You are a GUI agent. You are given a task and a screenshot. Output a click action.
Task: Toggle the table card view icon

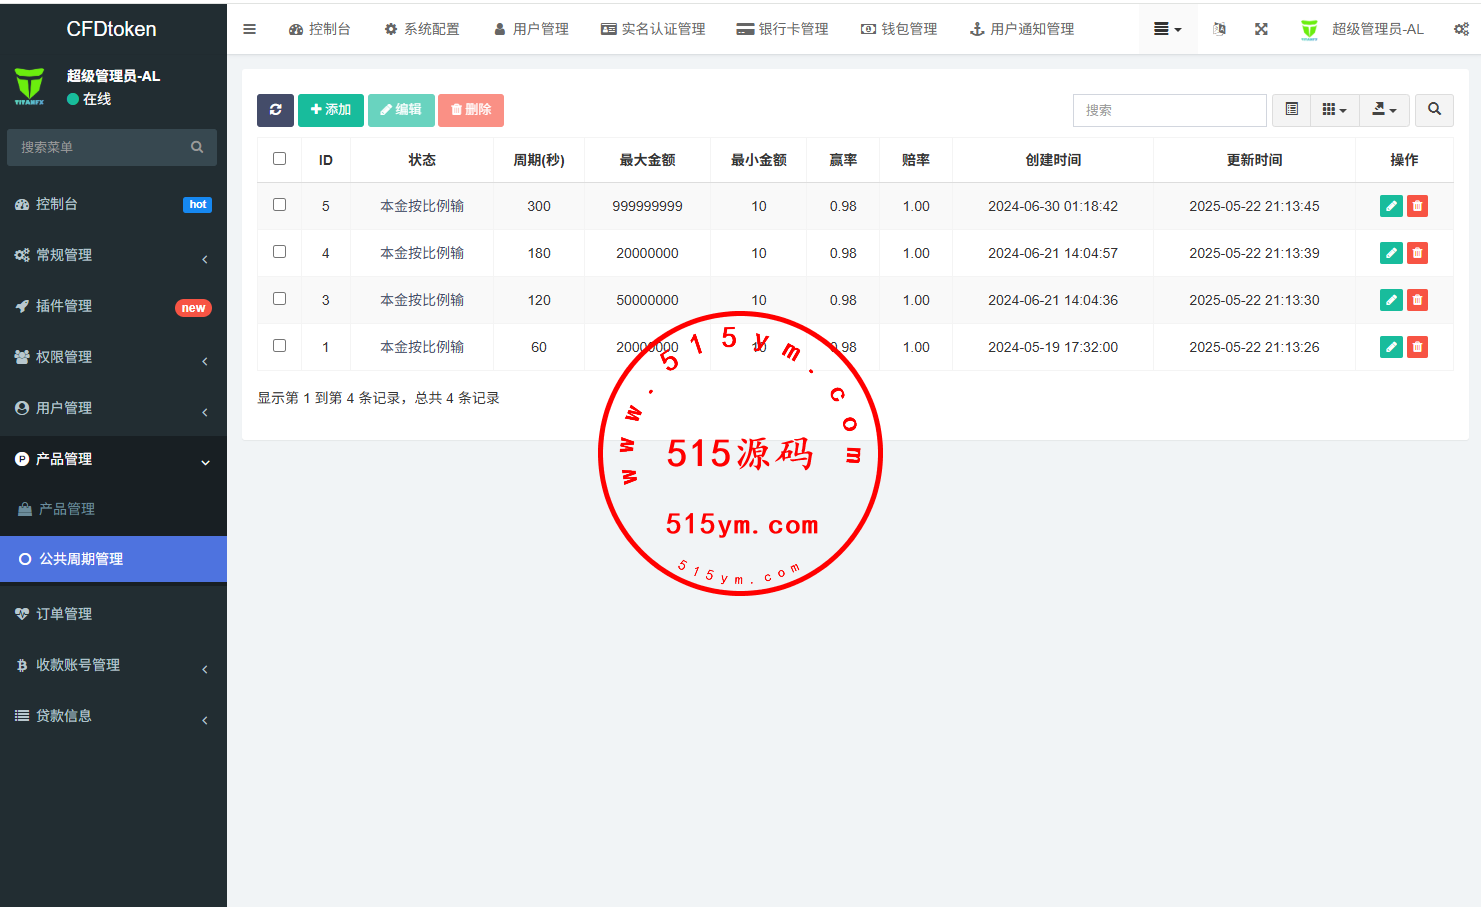point(1291,110)
